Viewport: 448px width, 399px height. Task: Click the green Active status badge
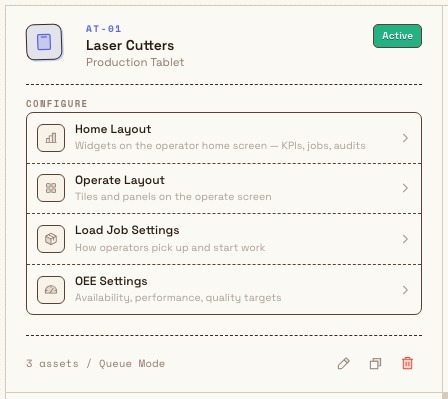pyautogui.click(x=397, y=36)
